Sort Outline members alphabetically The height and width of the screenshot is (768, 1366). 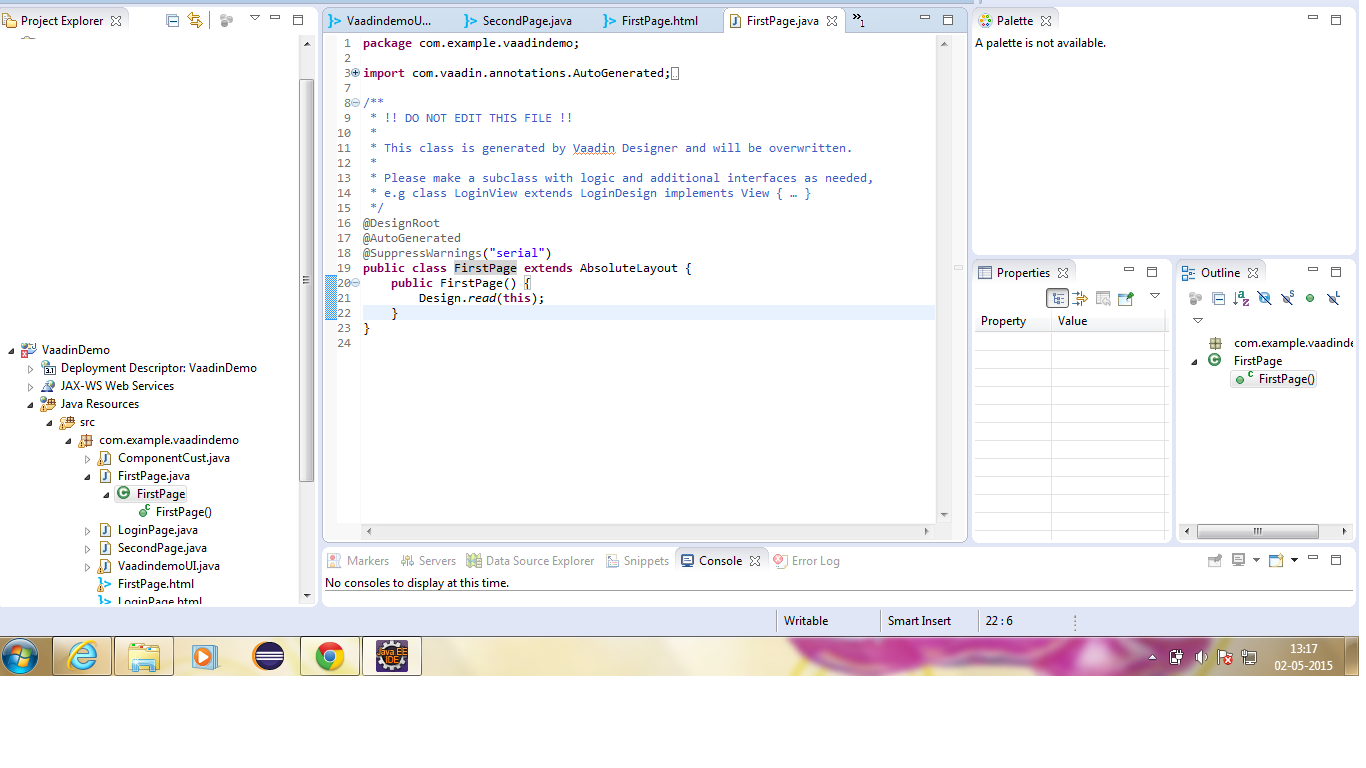(x=1241, y=298)
